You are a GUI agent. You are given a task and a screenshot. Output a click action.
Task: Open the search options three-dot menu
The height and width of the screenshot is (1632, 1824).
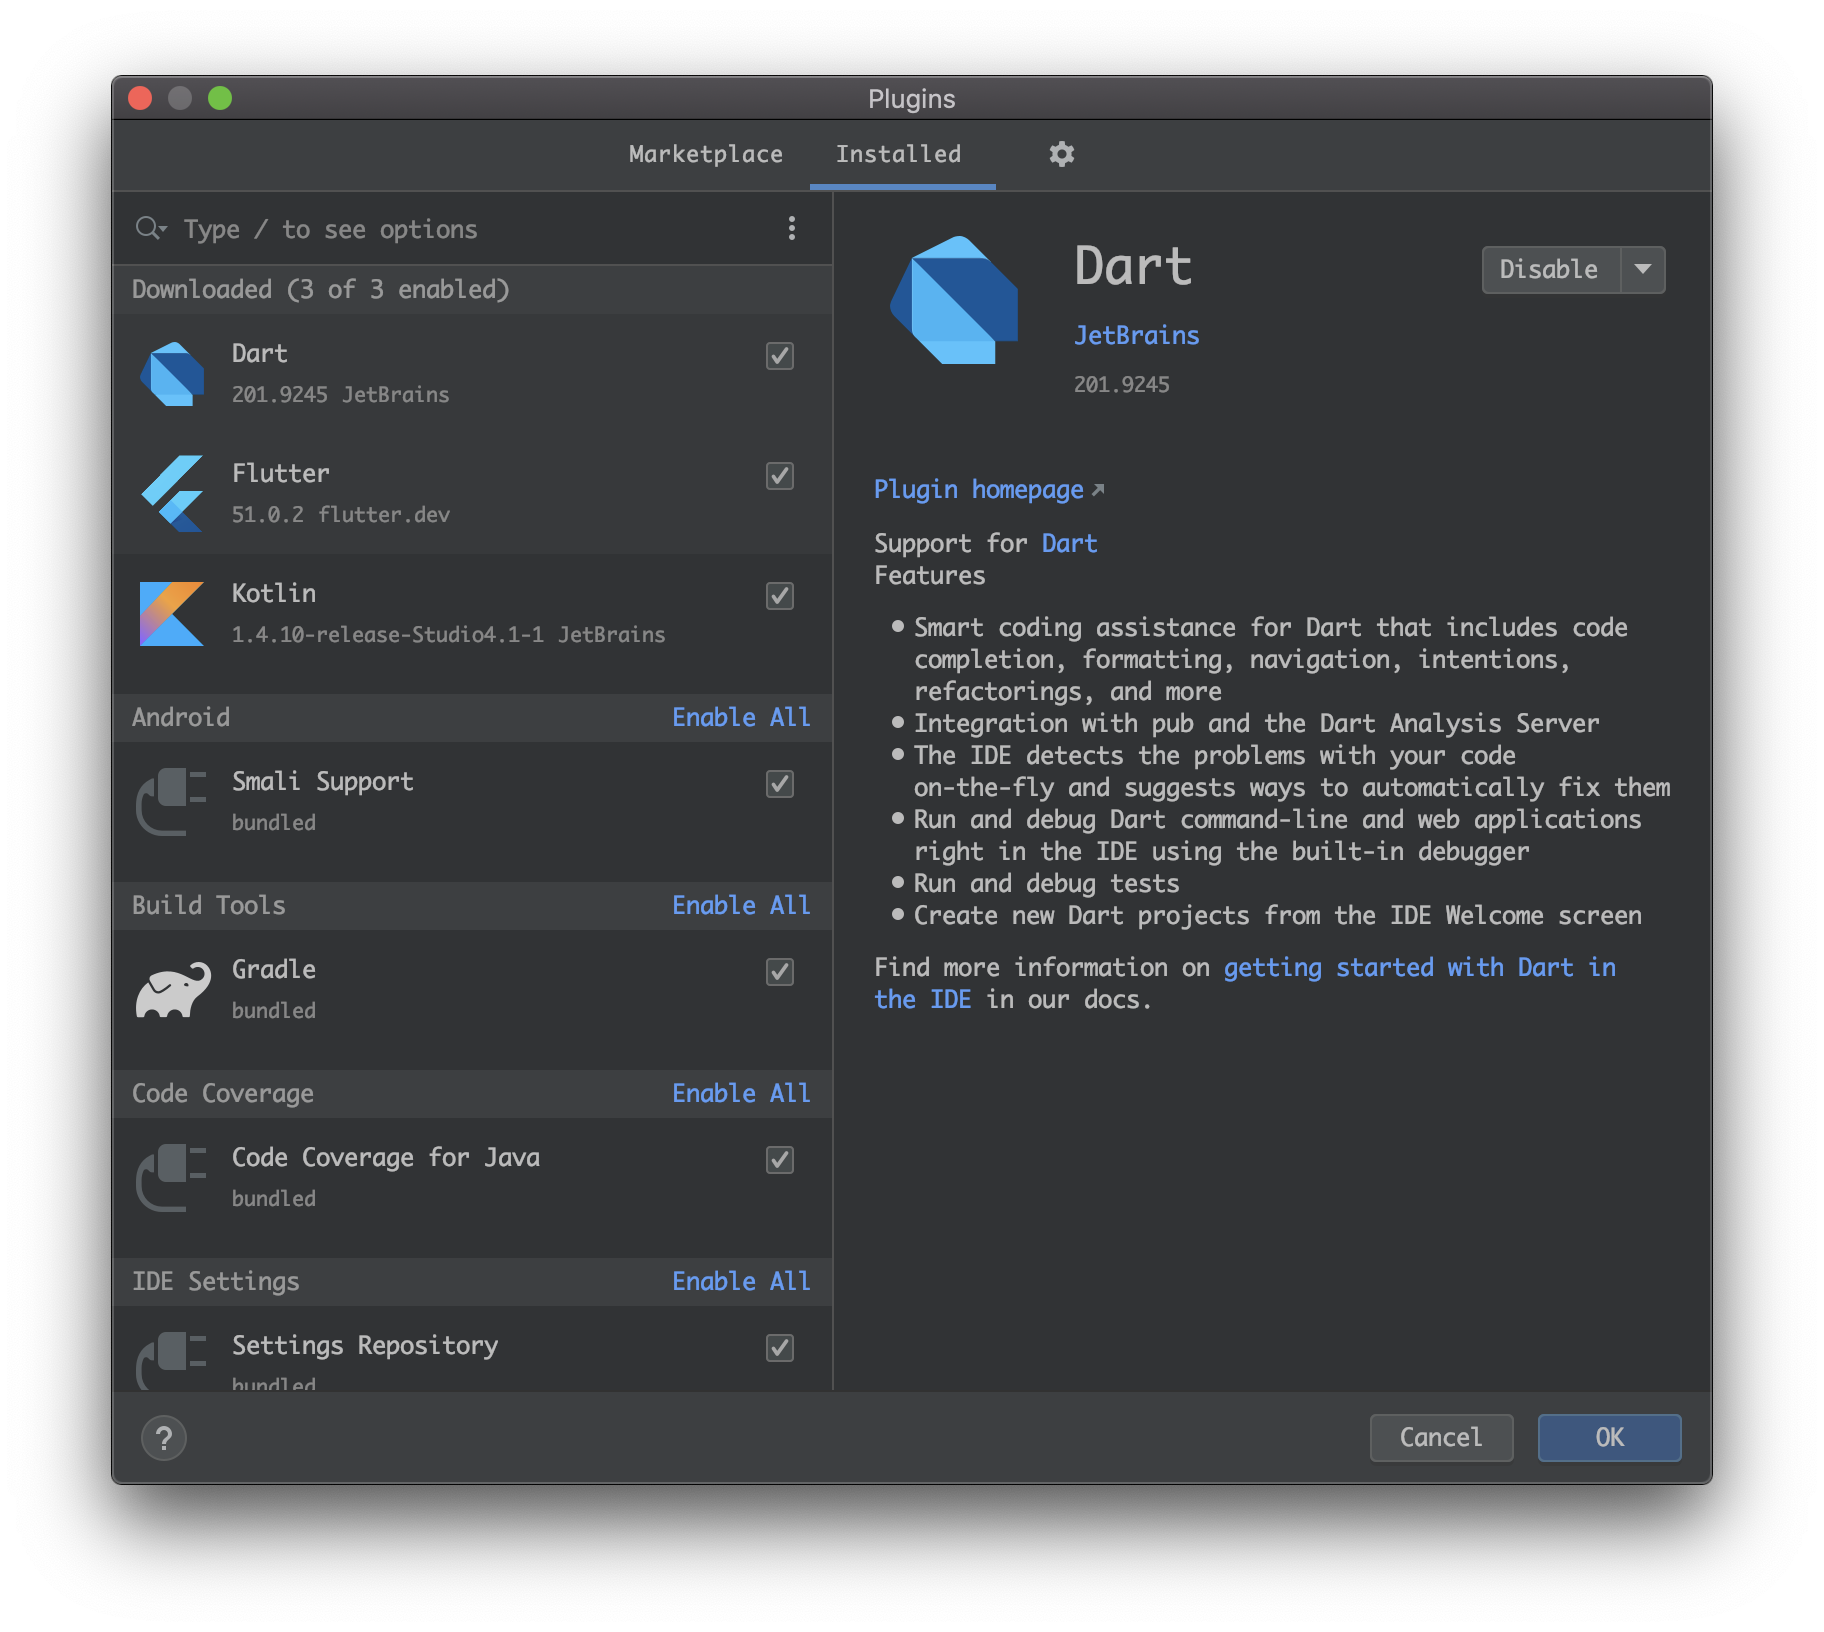pos(792,229)
